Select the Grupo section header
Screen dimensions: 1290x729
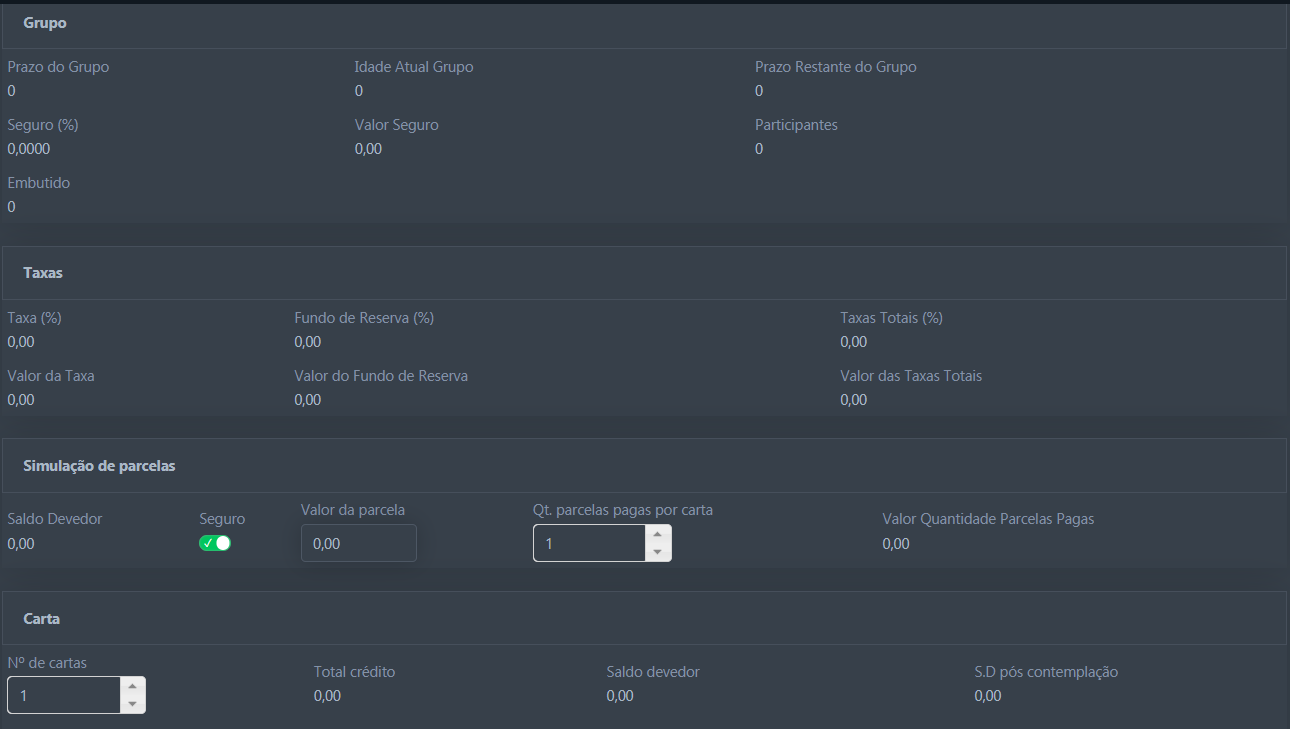click(45, 22)
